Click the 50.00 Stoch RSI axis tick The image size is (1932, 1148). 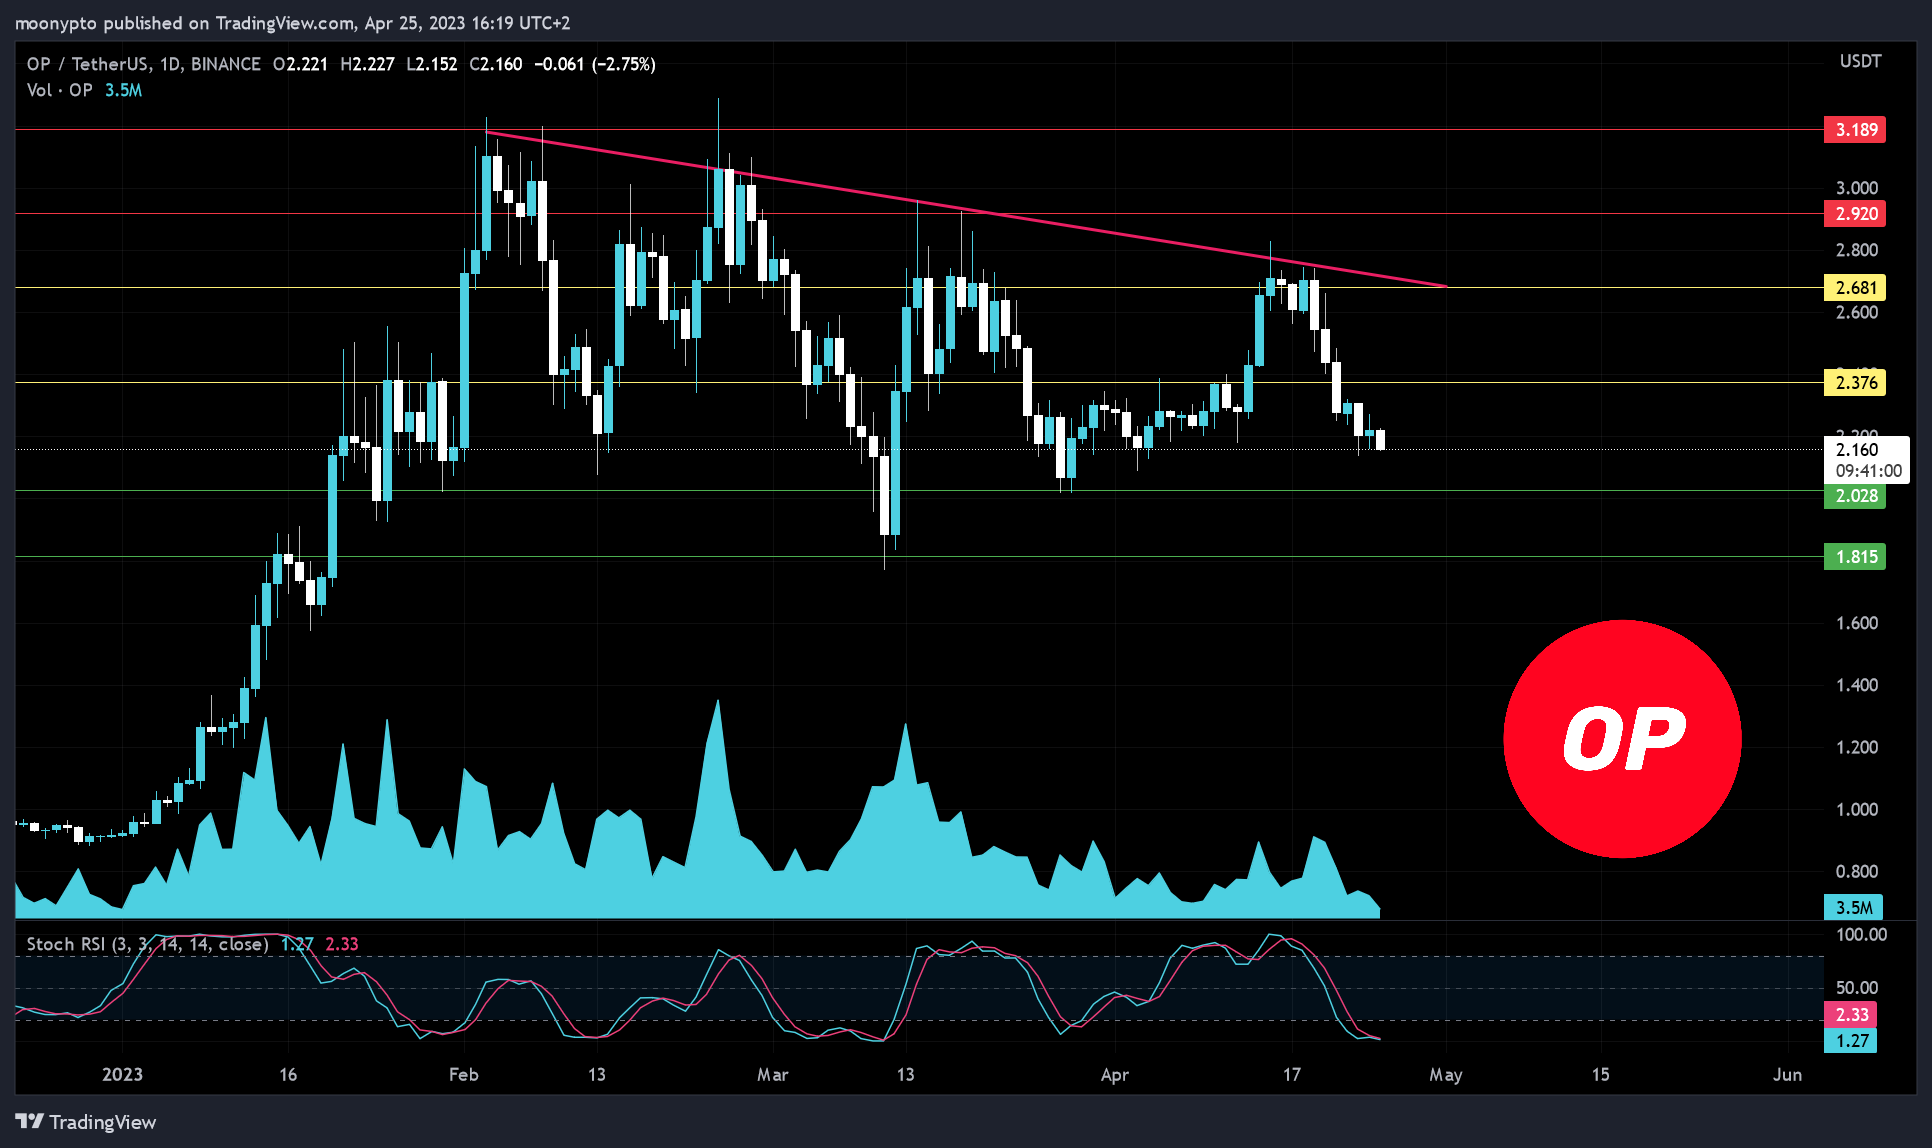(1857, 988)
